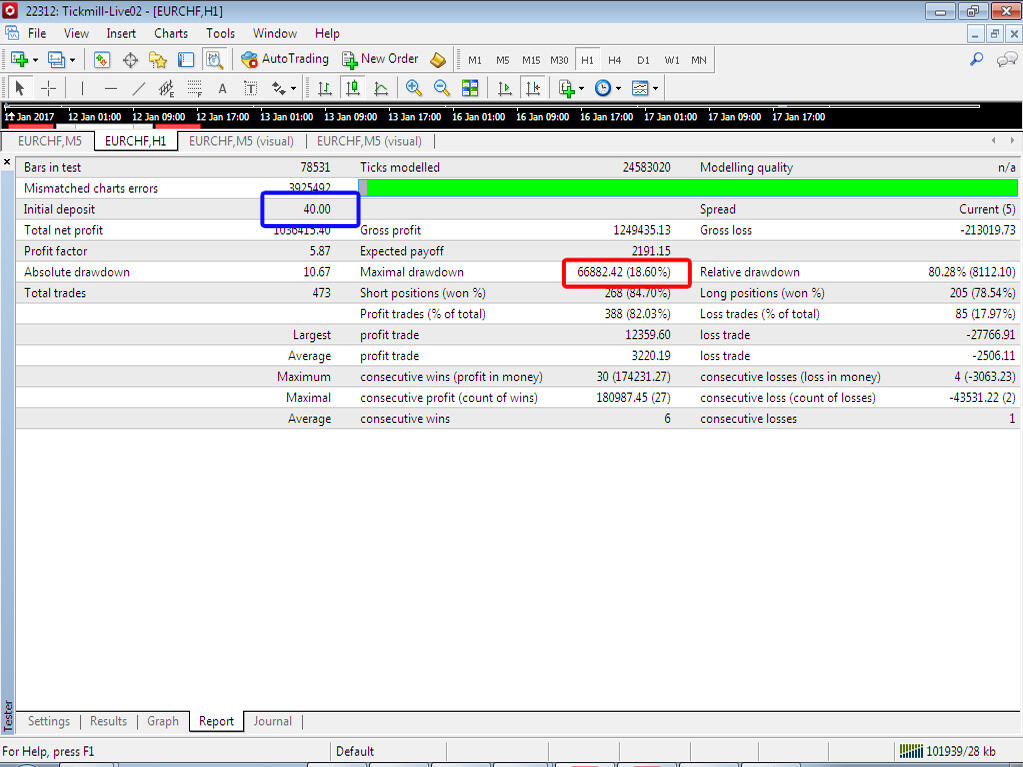Open the Tools menu
The image size is (1023, 767).
tap(221, 33)
